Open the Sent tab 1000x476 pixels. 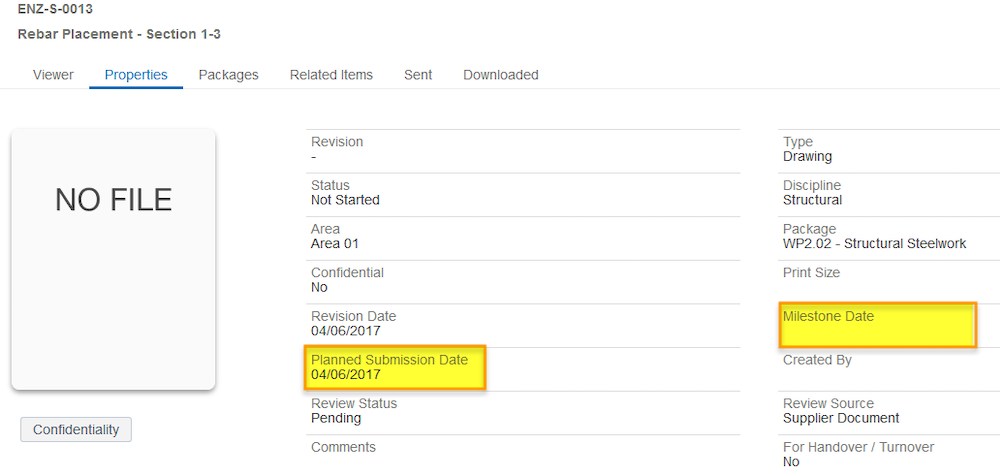click(418, 75)
